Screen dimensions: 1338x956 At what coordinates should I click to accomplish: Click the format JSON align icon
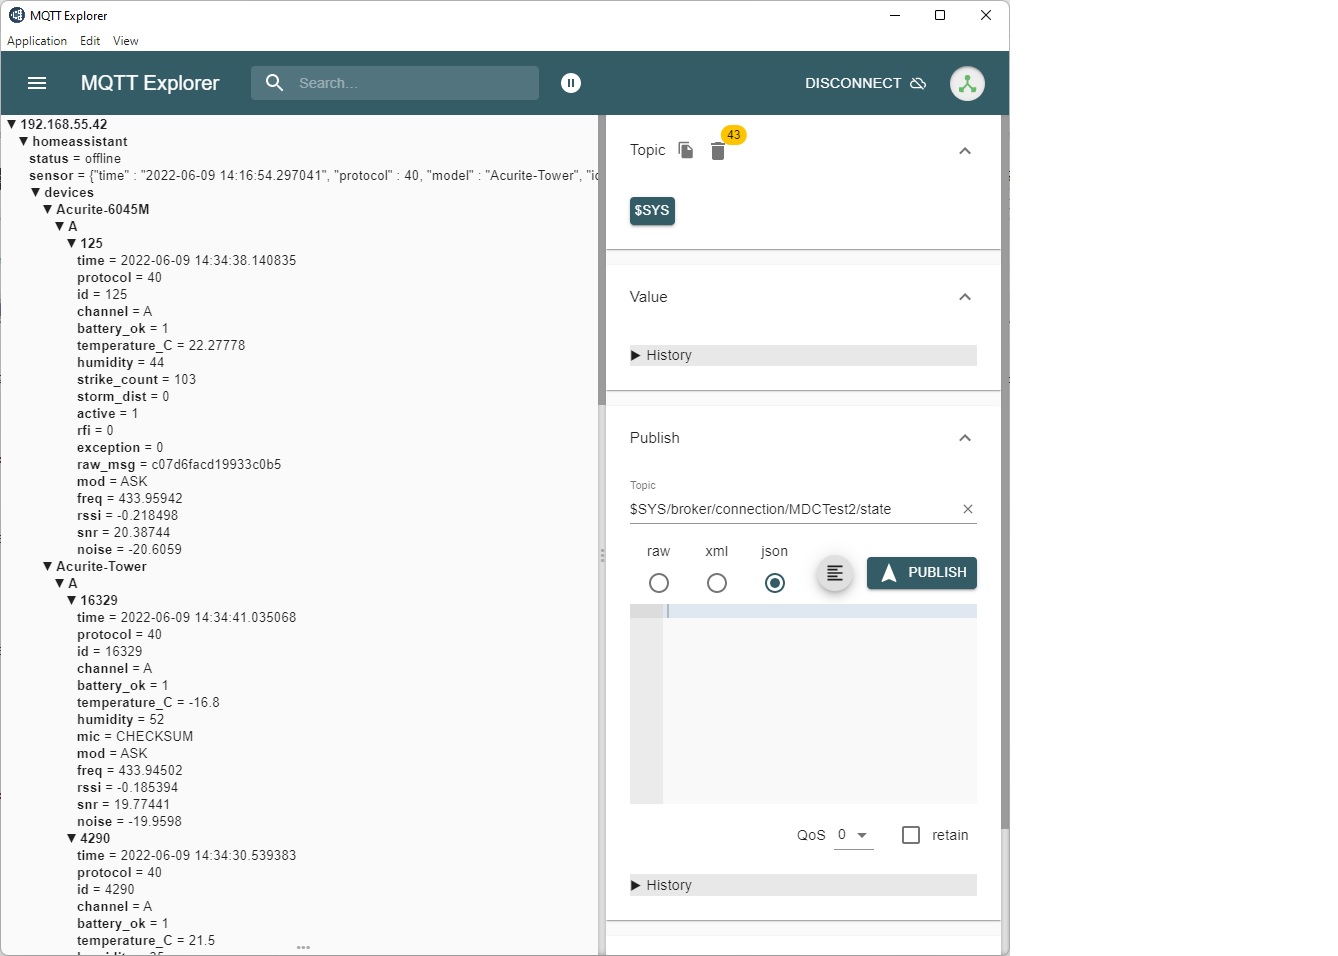[835, 573]
